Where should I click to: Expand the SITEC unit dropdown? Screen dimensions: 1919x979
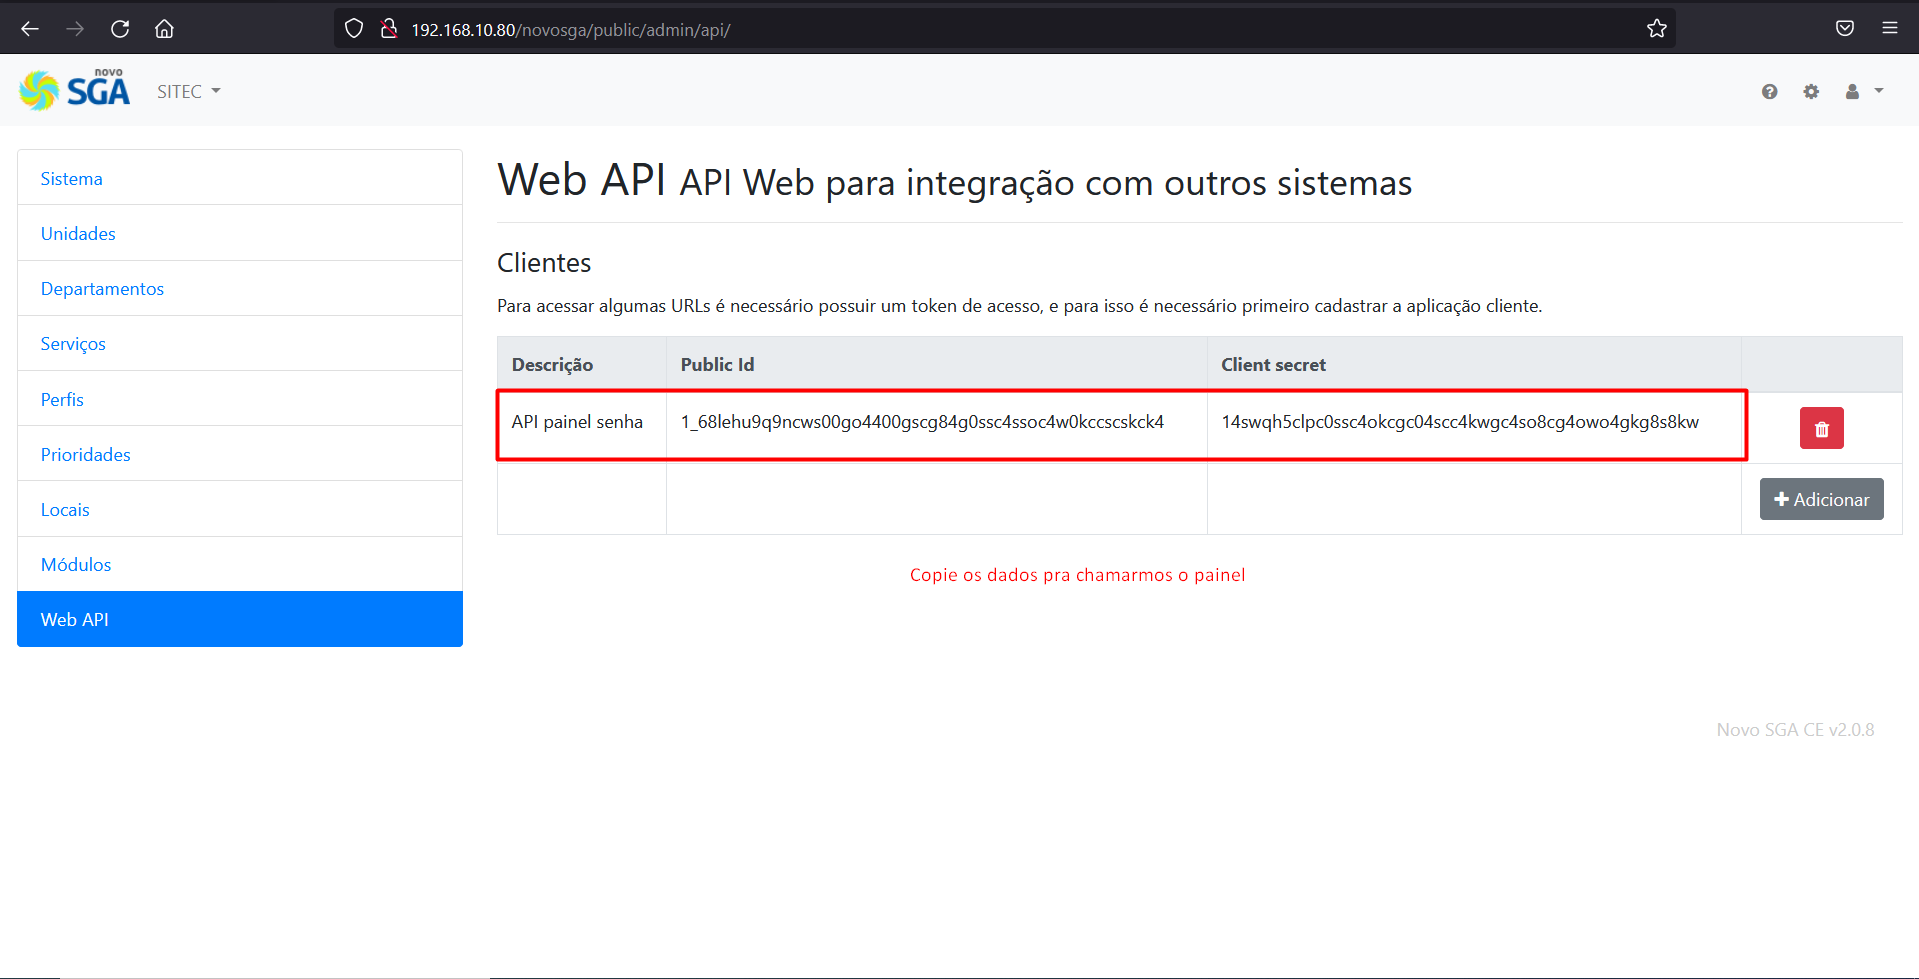(x=188, y=92)
